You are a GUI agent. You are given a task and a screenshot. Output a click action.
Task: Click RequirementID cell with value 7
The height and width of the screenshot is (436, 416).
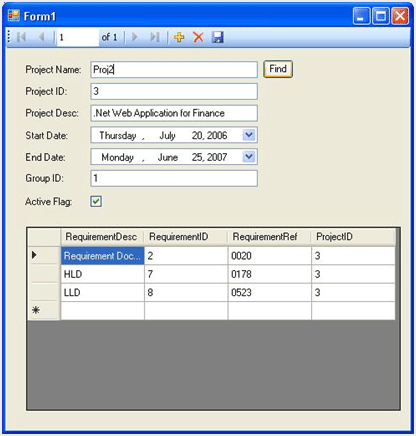tap(186, 274)
